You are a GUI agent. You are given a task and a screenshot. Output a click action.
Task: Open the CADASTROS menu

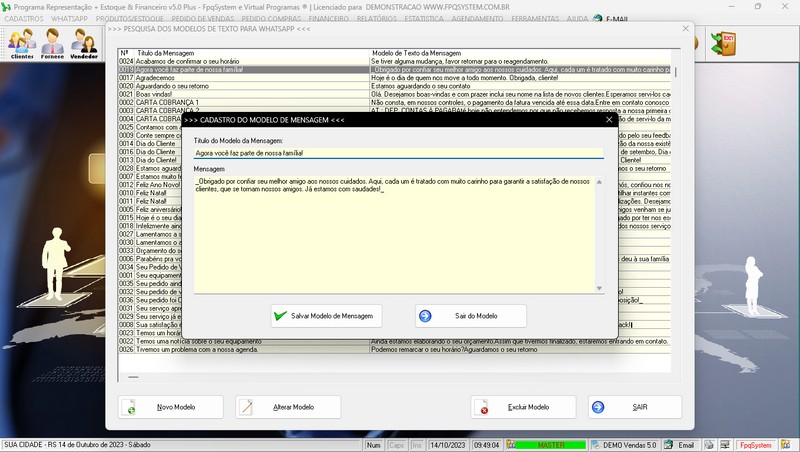tap(24, 18)
